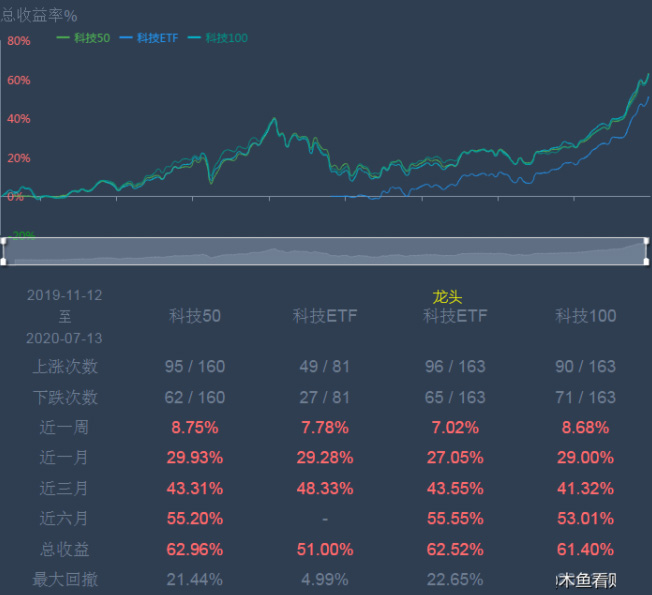Select the 龙头 科技ETF column header
Screen dimensions: 652x595
(455, 316)
